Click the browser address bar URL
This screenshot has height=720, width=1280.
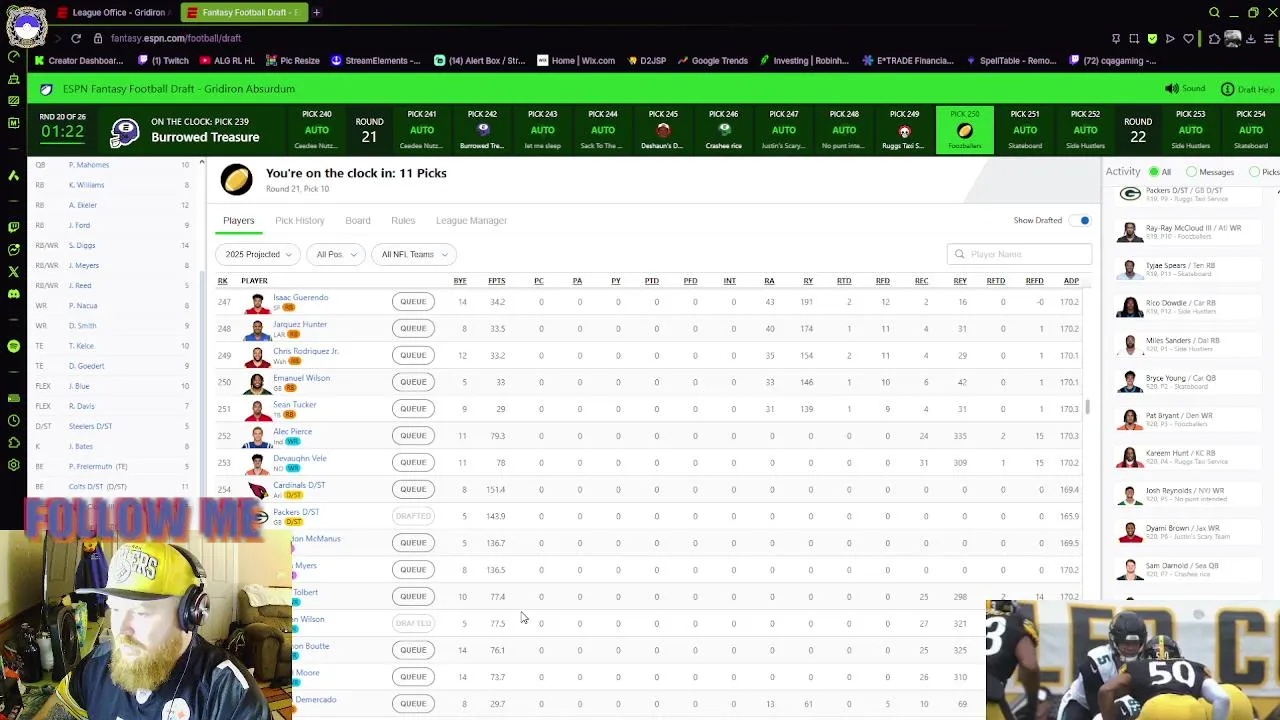[176, 38]
